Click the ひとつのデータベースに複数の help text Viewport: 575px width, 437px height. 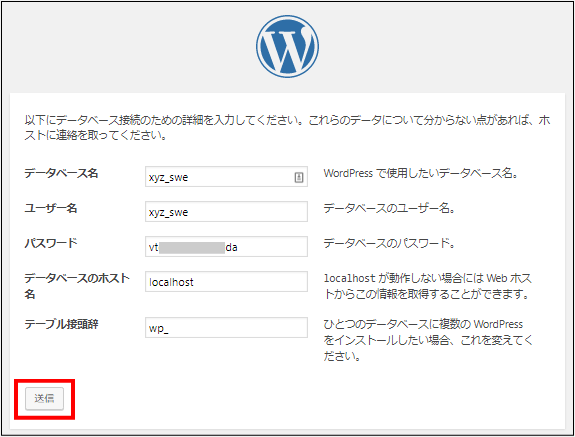(428, 340)
